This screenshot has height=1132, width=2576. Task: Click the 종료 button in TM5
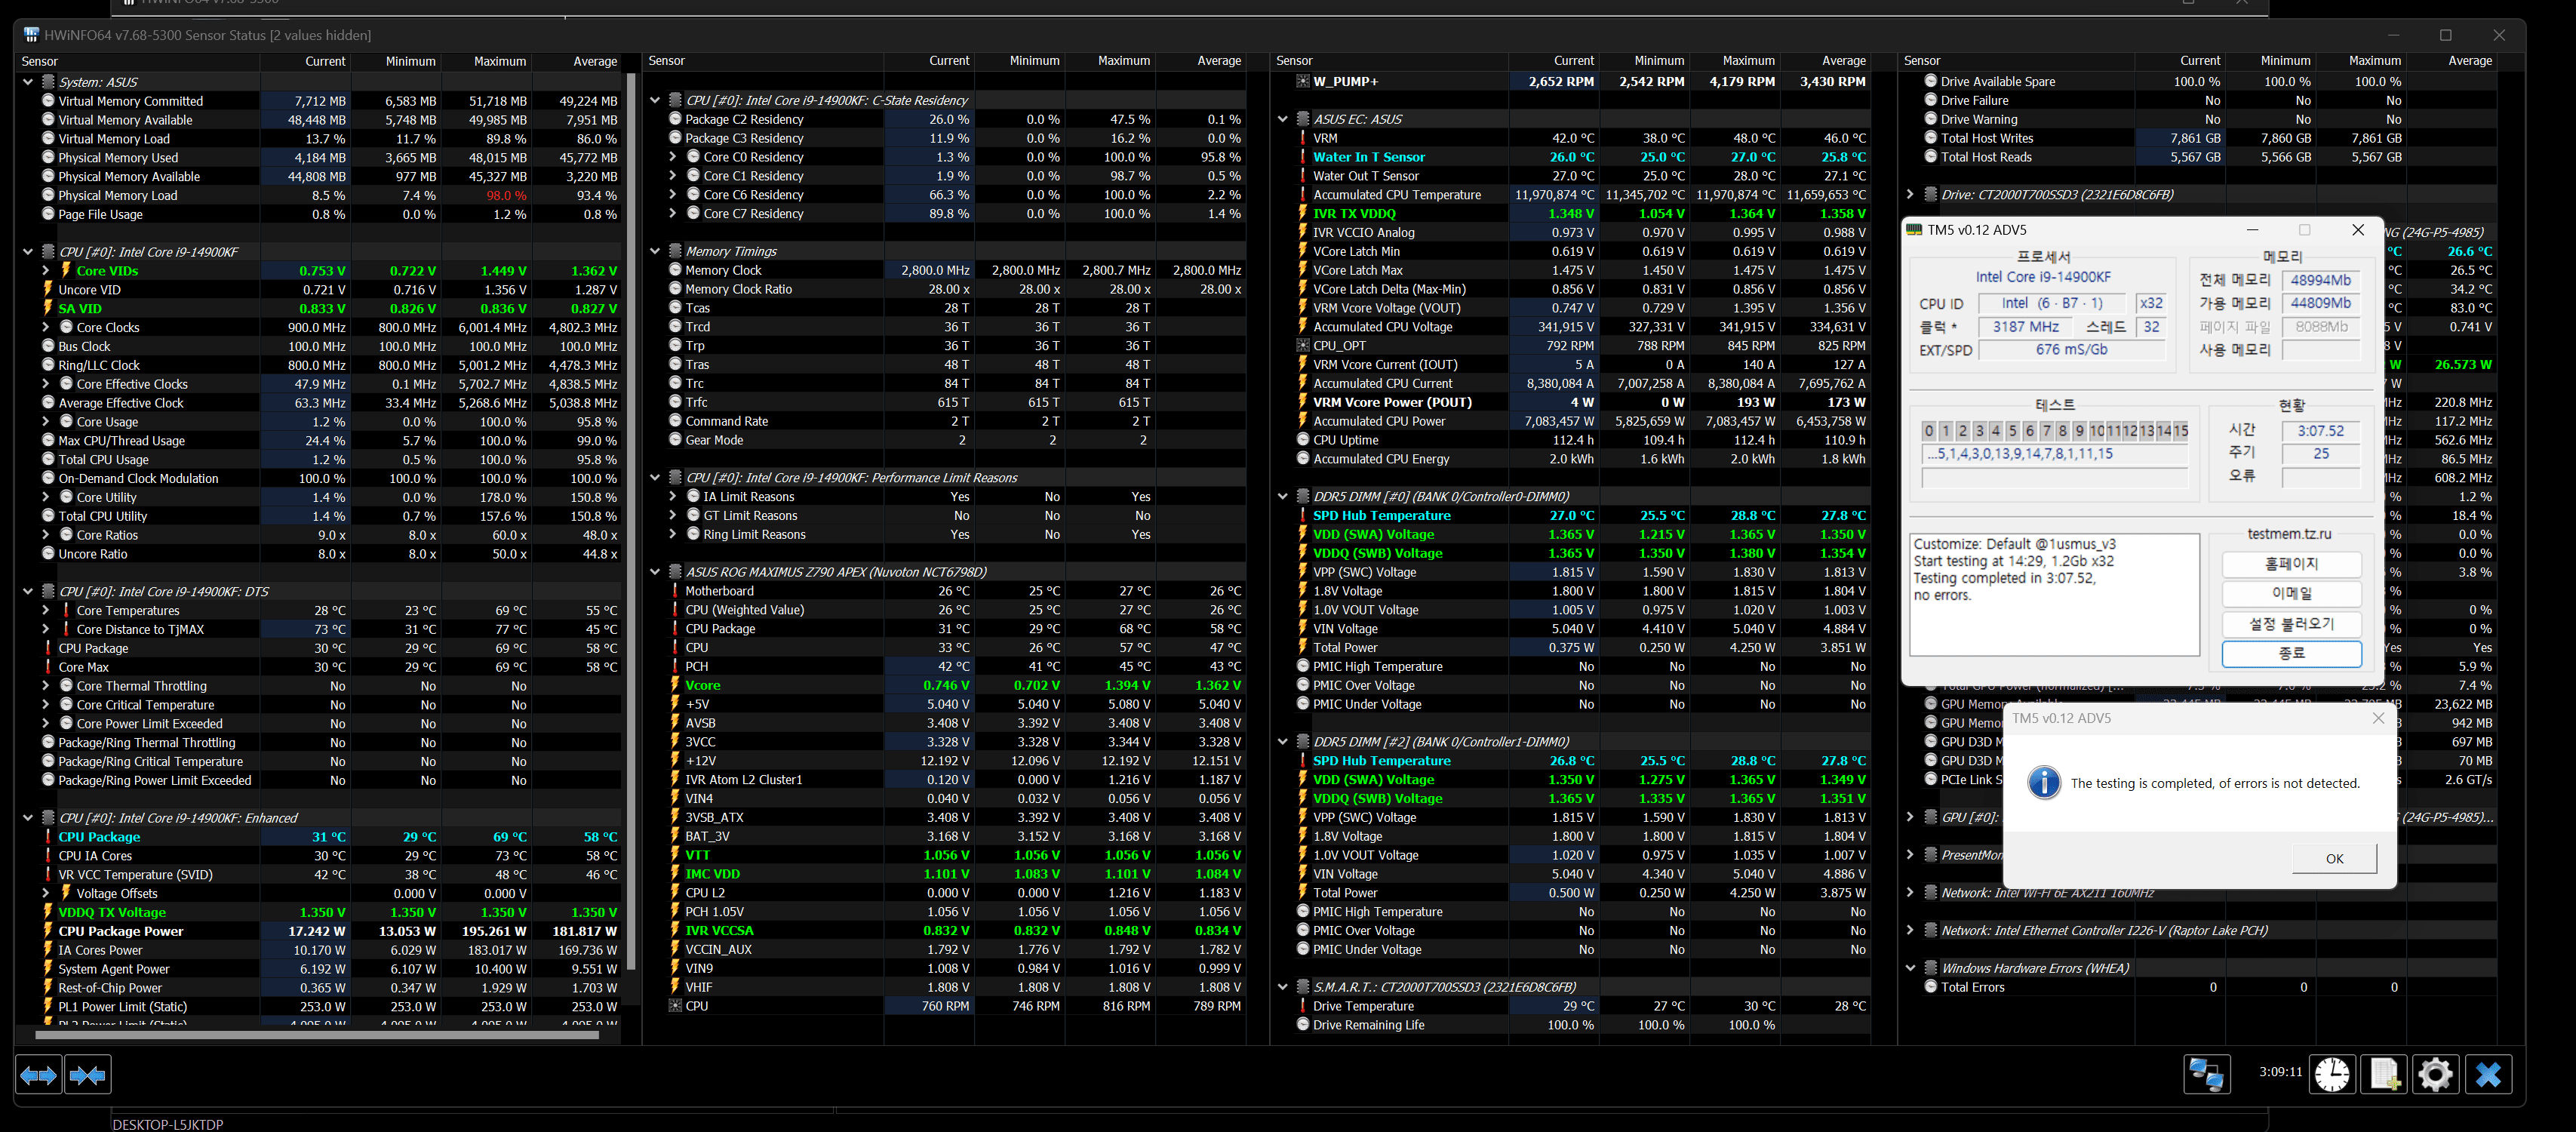[2291, 653]
